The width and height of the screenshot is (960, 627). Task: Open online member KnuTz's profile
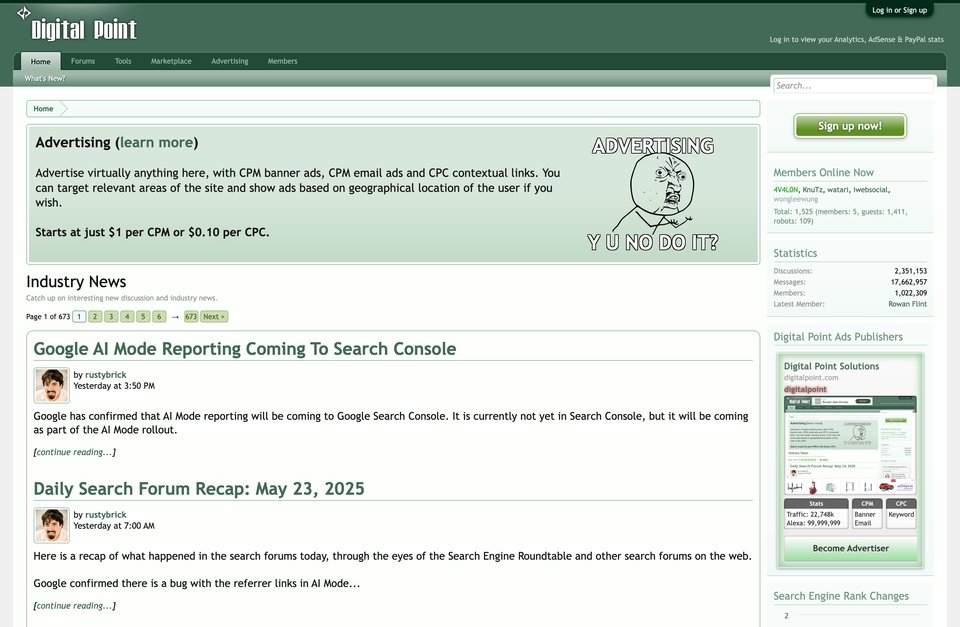click(812, 190)
